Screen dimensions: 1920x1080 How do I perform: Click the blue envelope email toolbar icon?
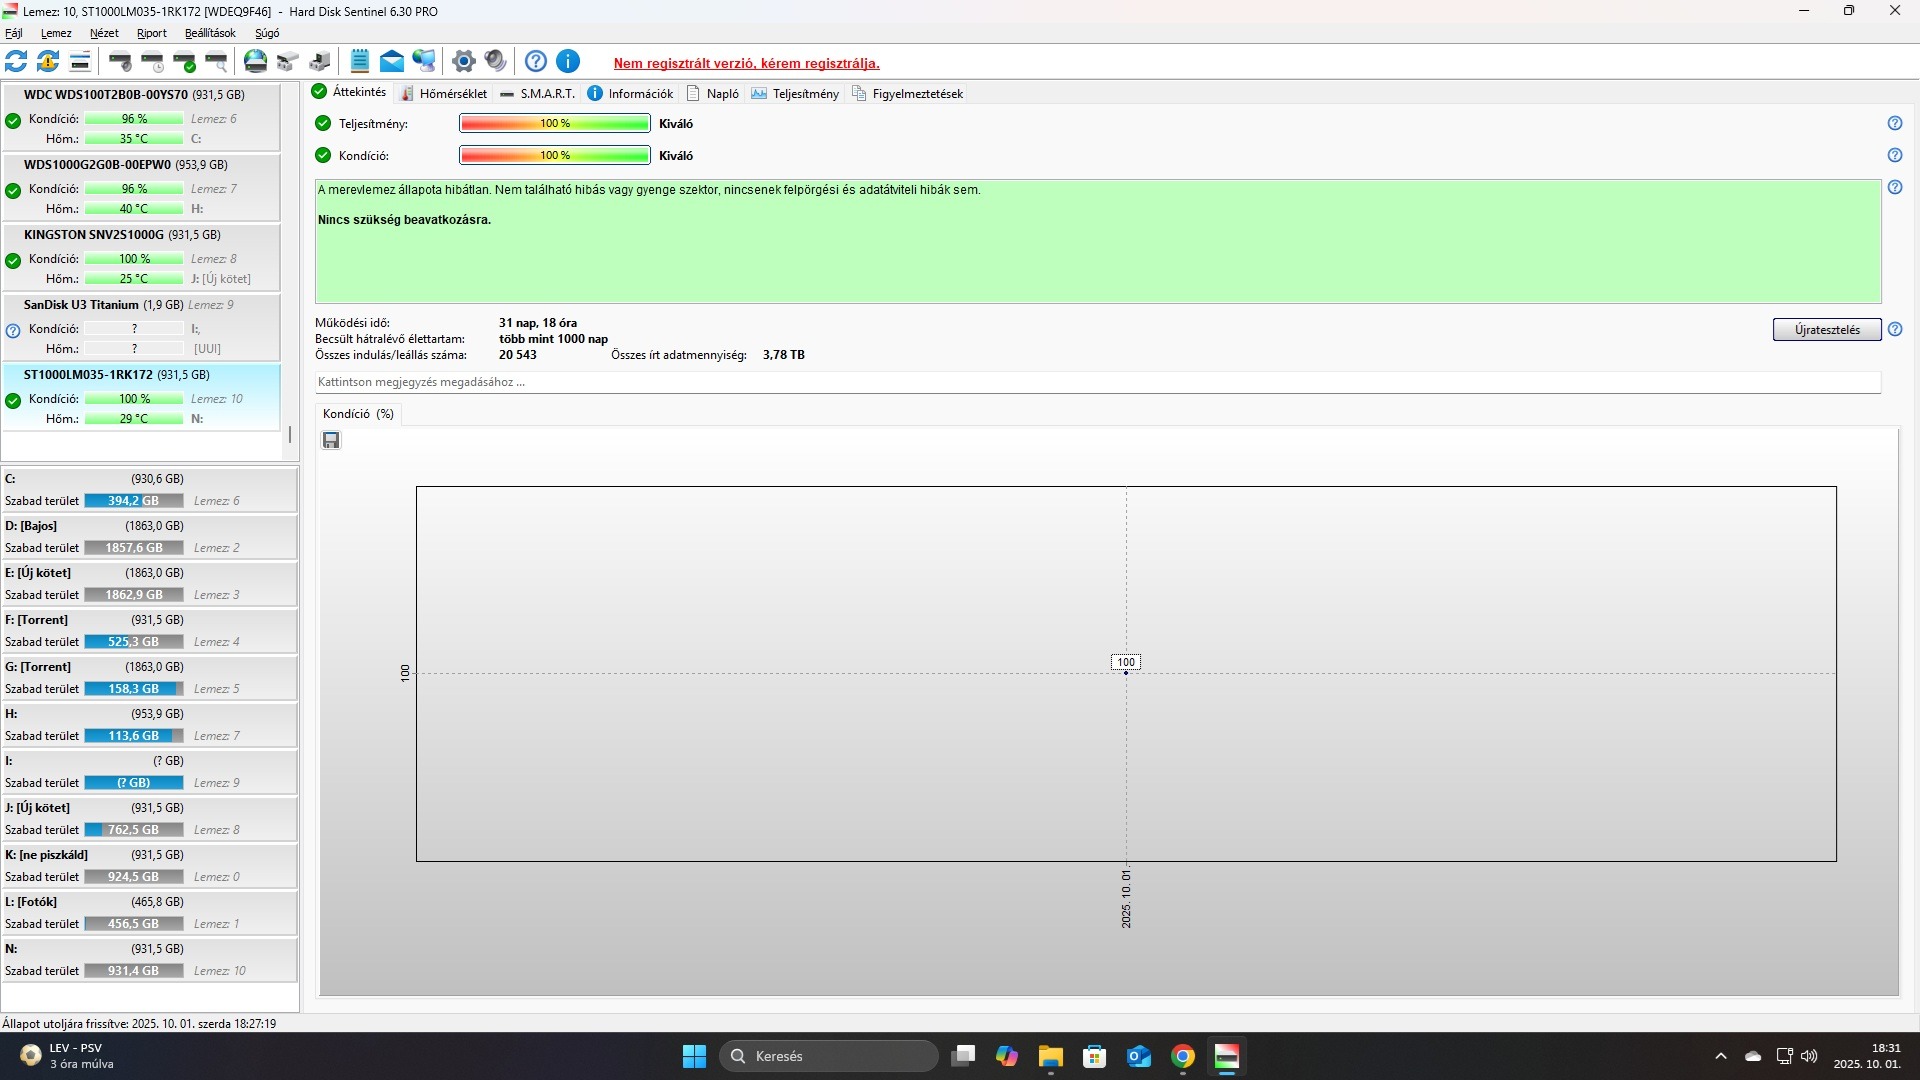pyautogui.click(x=392, y=62)
